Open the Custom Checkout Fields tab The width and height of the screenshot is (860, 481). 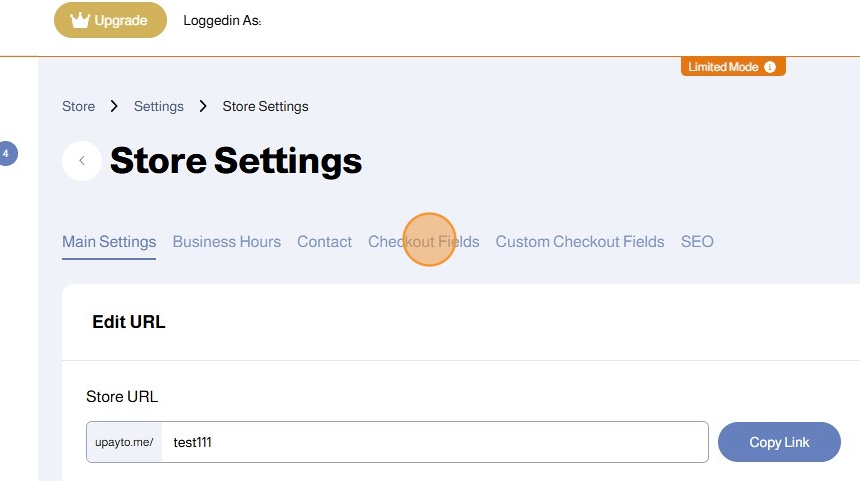579,242
